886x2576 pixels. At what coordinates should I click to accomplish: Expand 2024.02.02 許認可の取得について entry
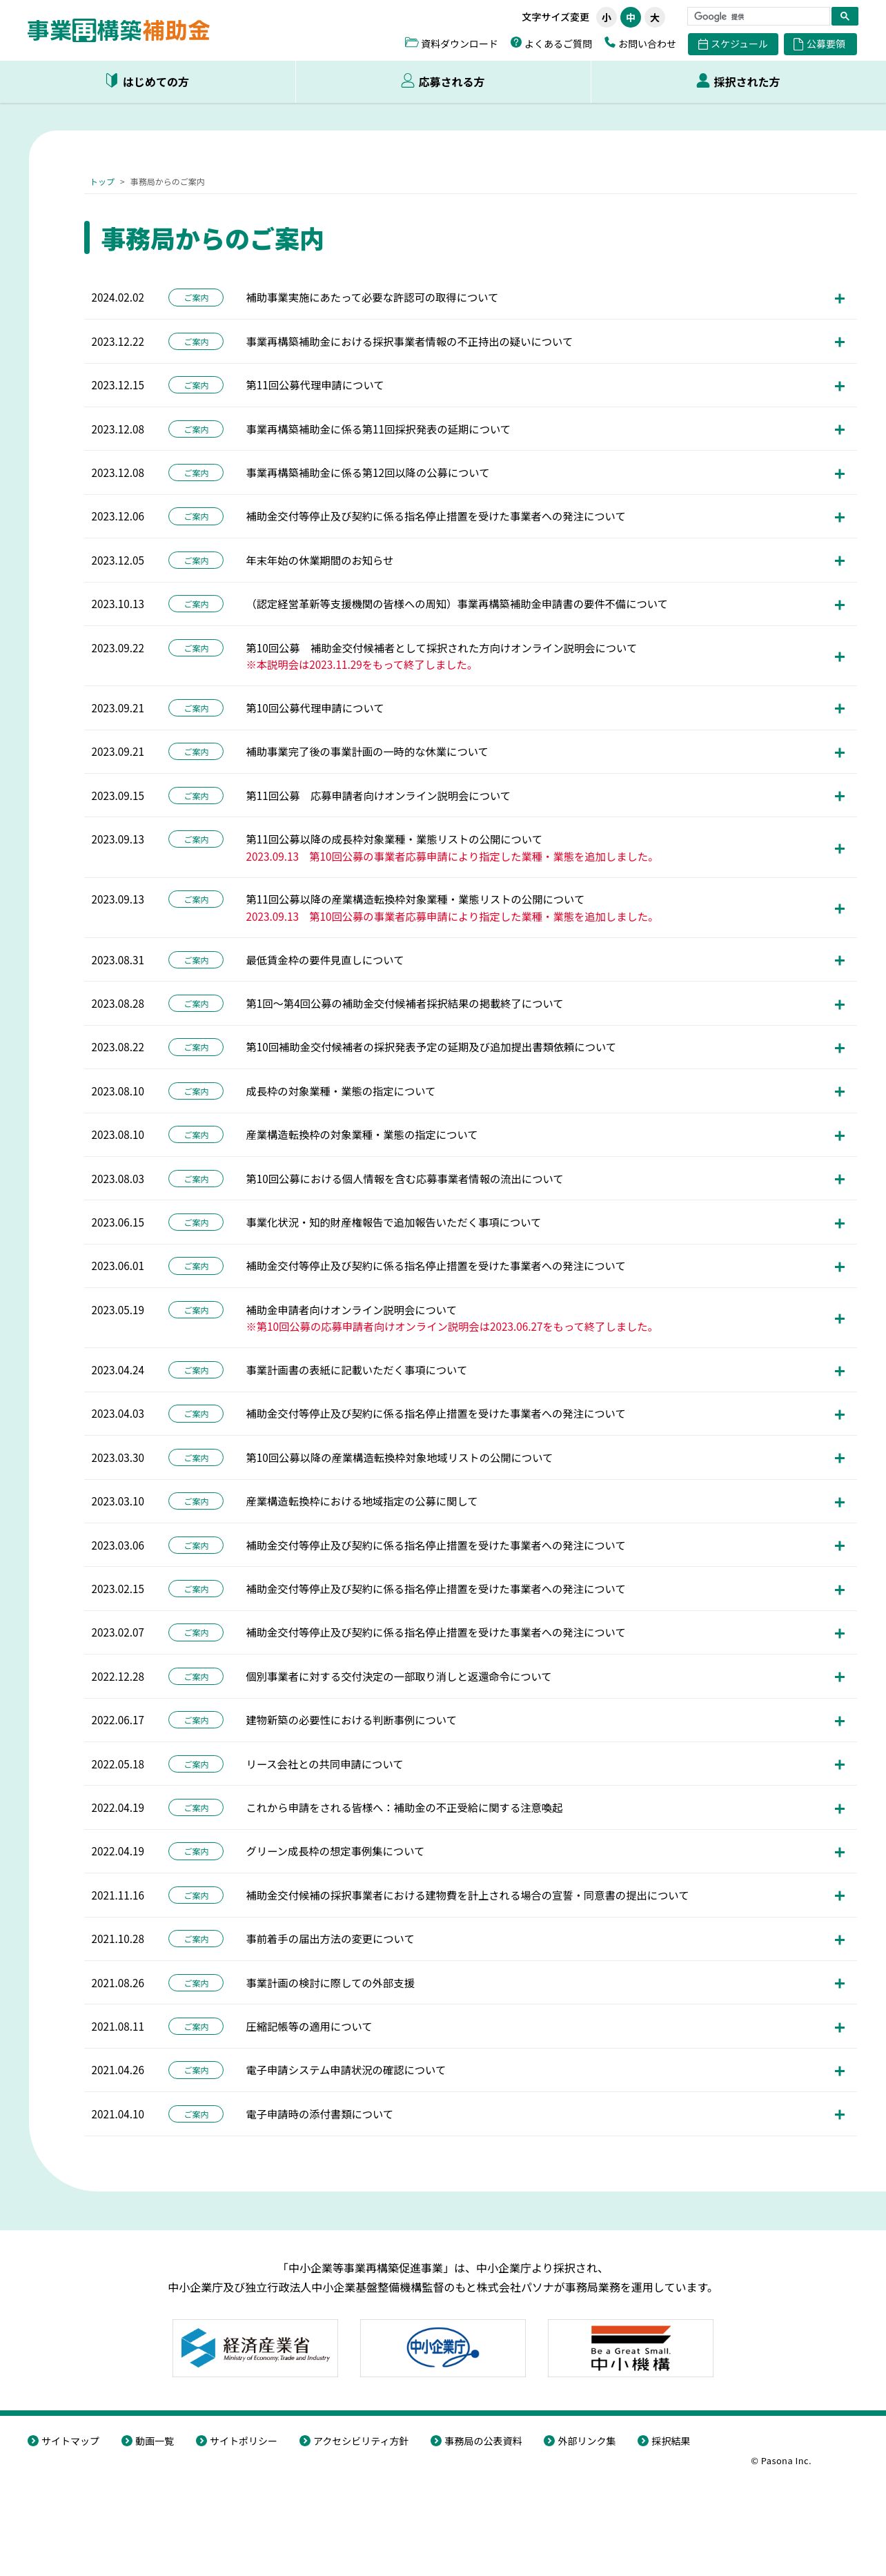tap(839, 298)
